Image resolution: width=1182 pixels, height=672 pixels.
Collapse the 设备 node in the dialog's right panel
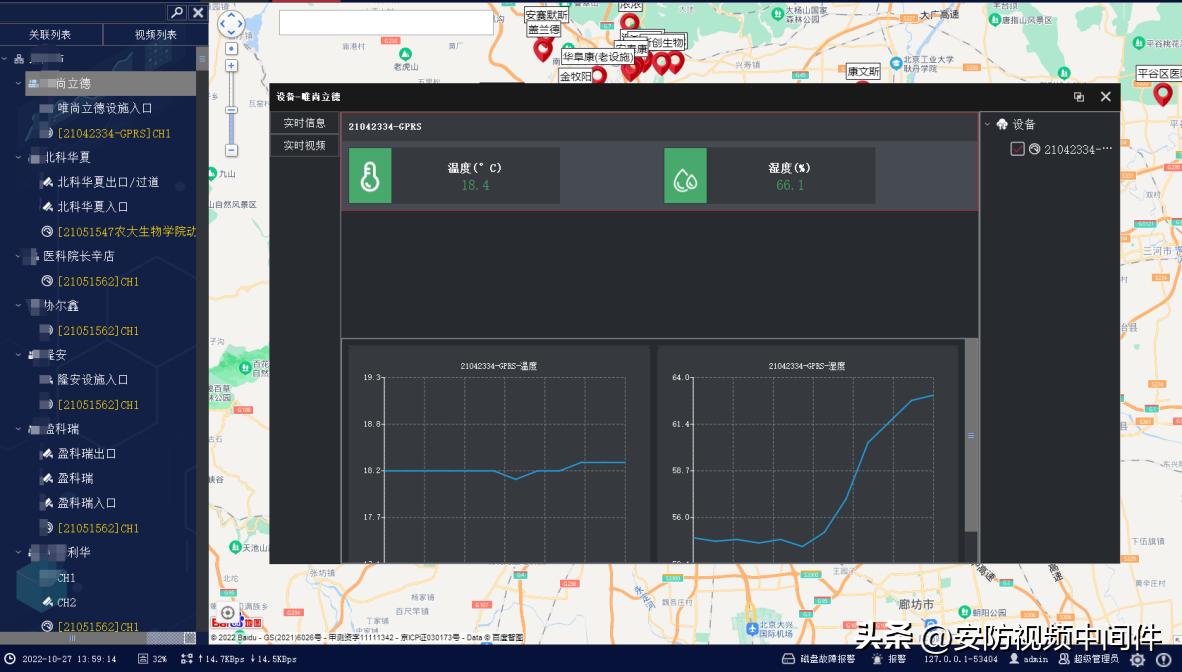pyautogui.click(x=987, y=123)
